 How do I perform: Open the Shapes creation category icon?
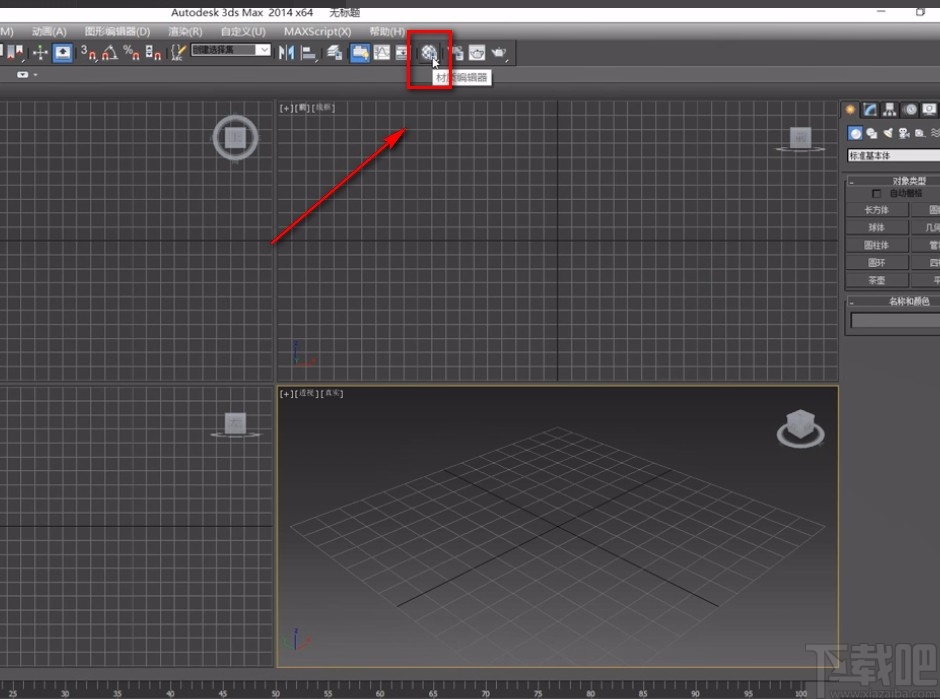click(x=872, y=133)
